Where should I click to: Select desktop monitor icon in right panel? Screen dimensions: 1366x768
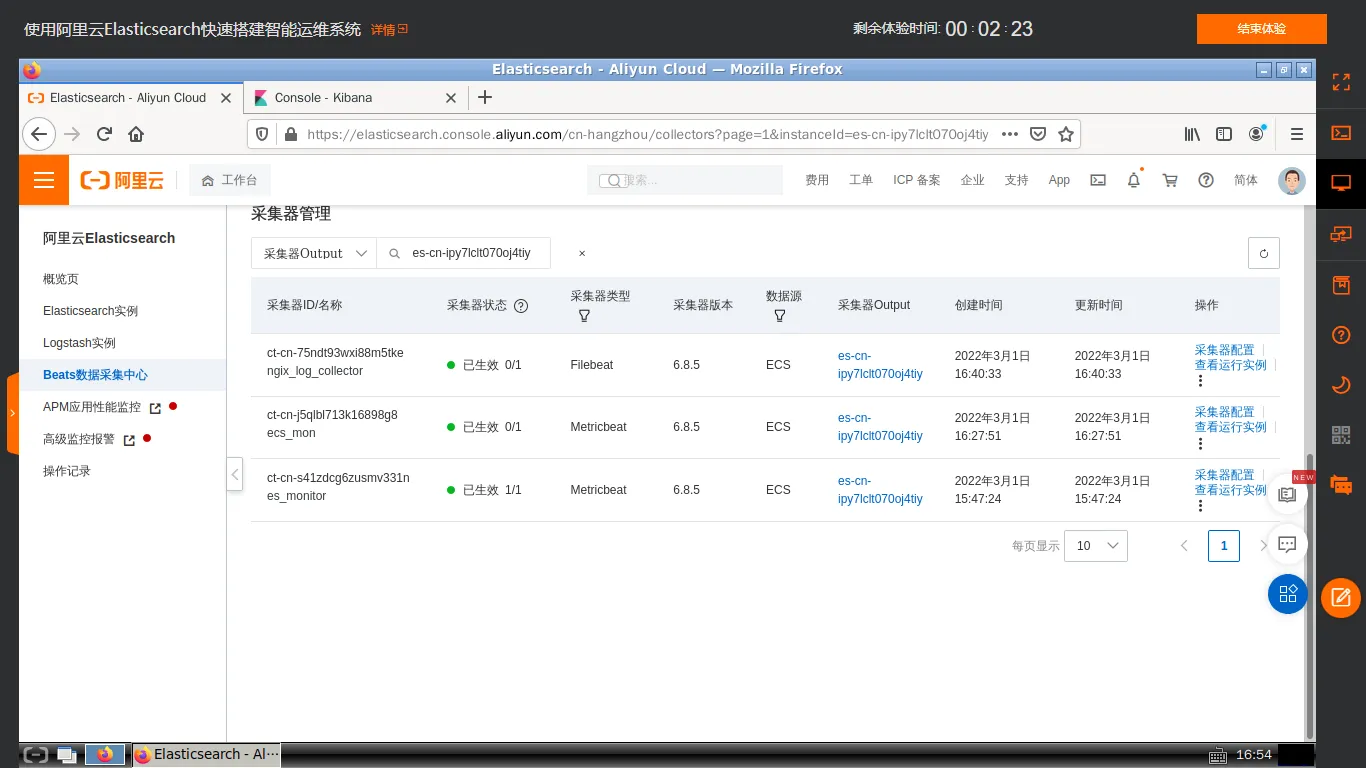1341,183
